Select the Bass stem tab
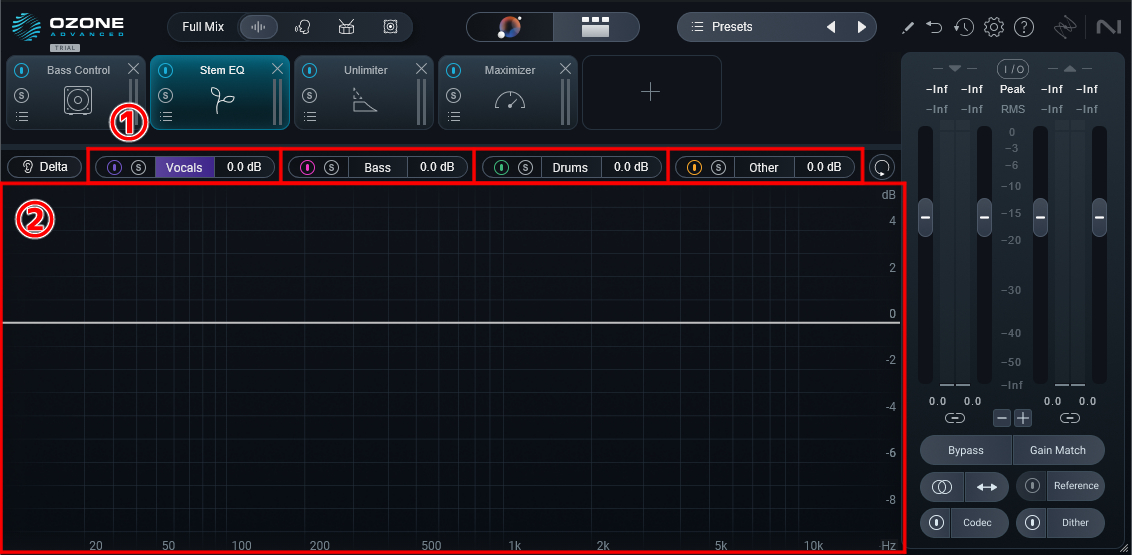Screen dimensions: 1132x555 pos(378,167)
